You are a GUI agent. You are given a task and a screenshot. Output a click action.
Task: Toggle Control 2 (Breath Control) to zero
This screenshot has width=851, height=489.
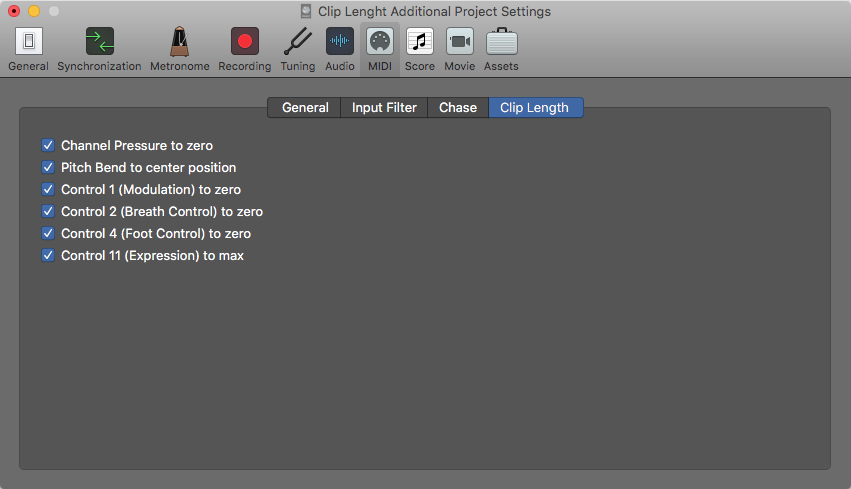pos(48,211)
